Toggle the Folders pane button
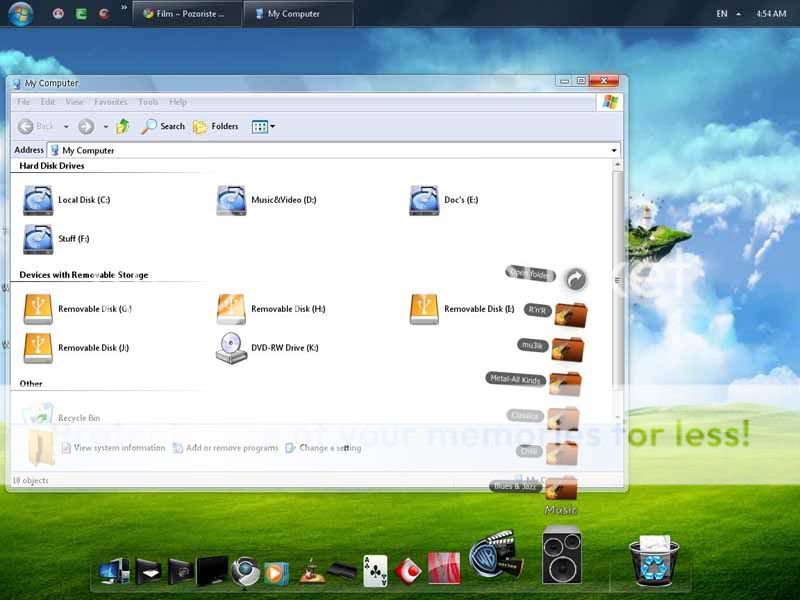The image size is (800, 600). point(216,126)
